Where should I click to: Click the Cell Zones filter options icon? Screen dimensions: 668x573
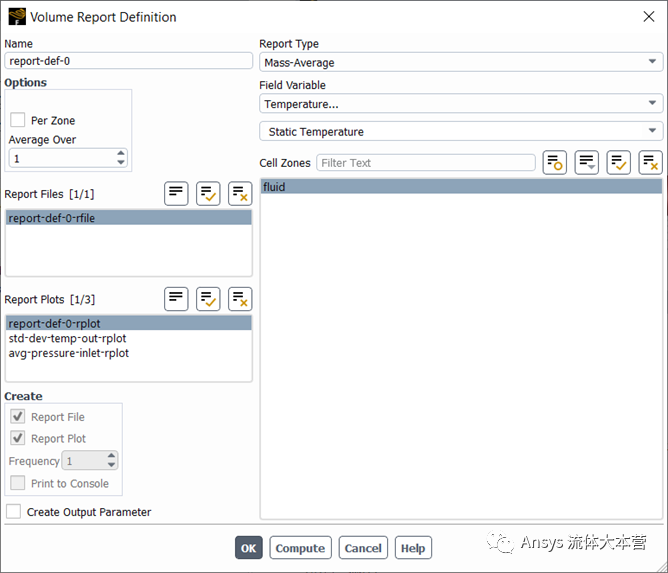(x=554, y=163)
